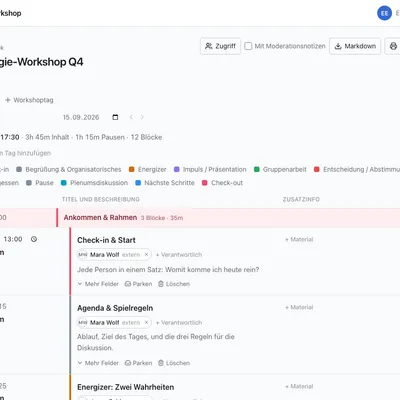Image resolution: width=400 pixels, height=400 pixels.
Task: Click the Energizer: Zwei Wahrheiten title
Action: tap(125, 387)
